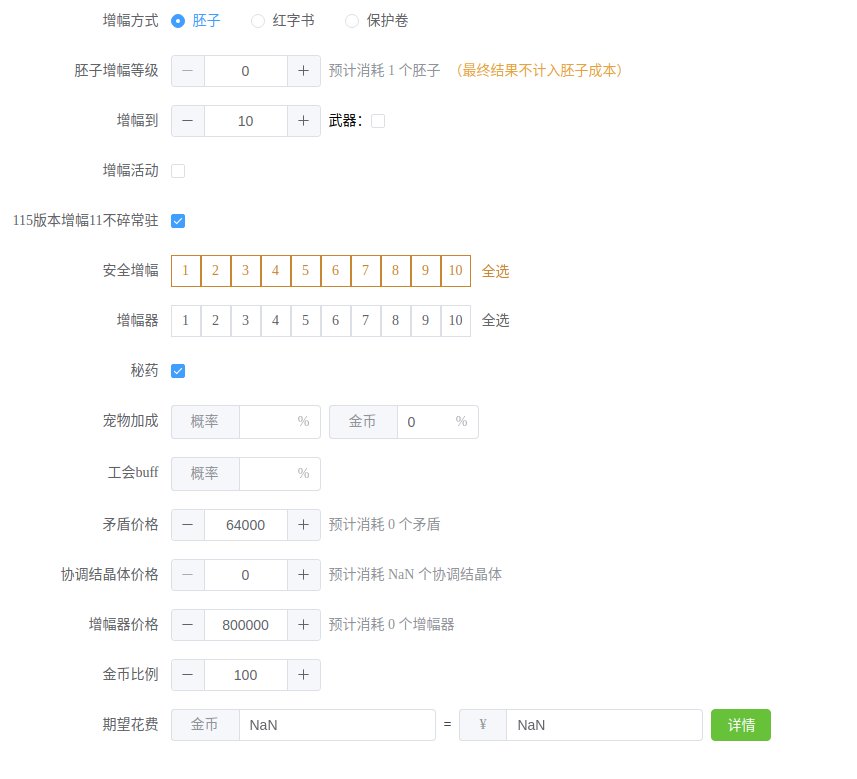Viewport: 857px width, 779px height.
Task: Select all 安全增幅 levels via 全选
Action: tap(495, 271)
